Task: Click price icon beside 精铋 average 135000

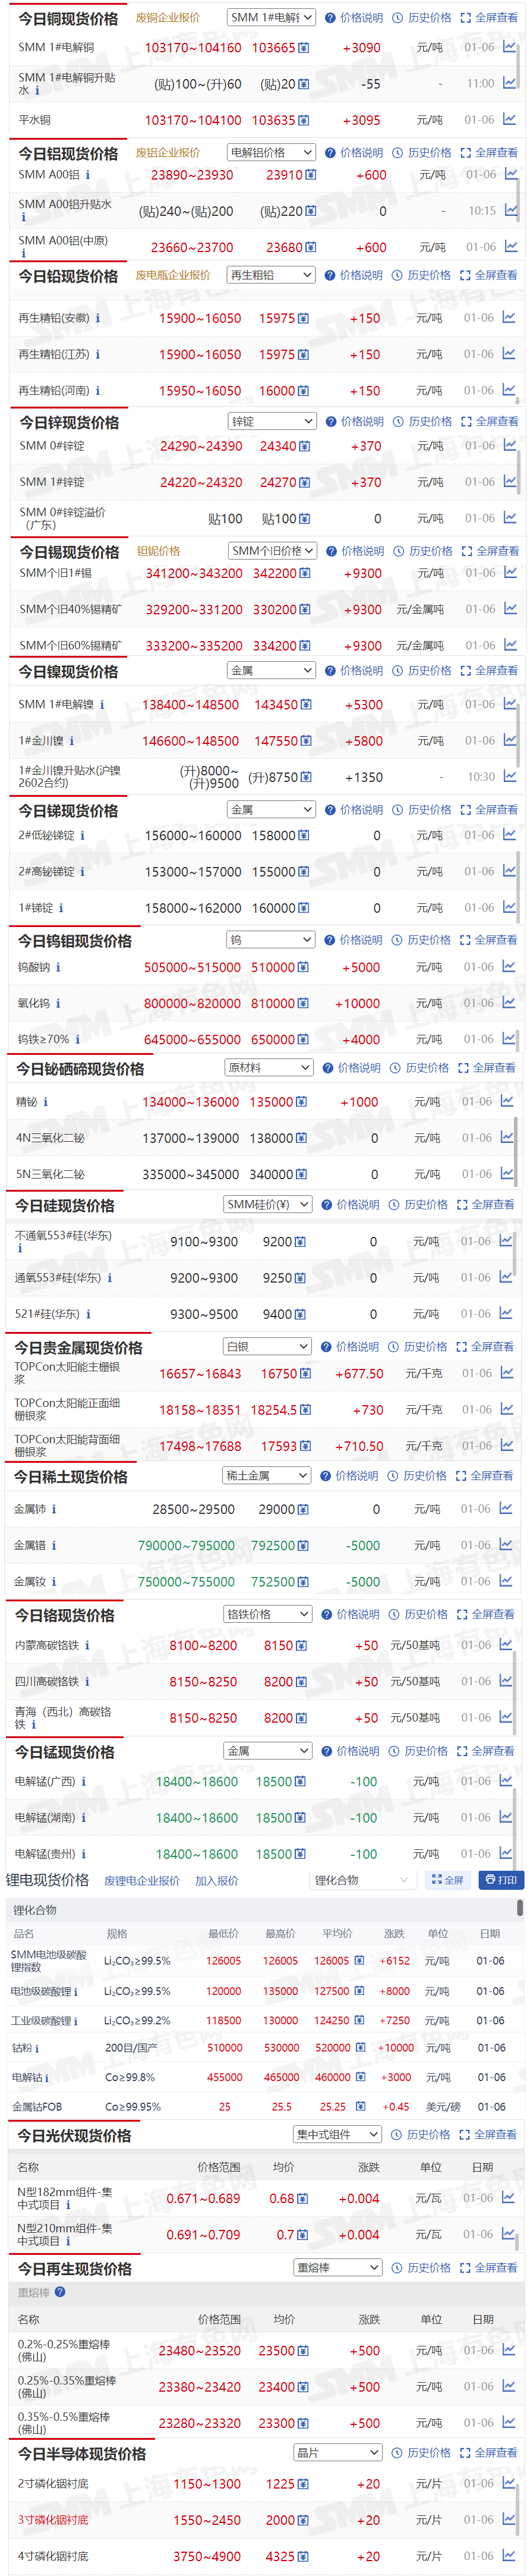Action: point(301,1102)
